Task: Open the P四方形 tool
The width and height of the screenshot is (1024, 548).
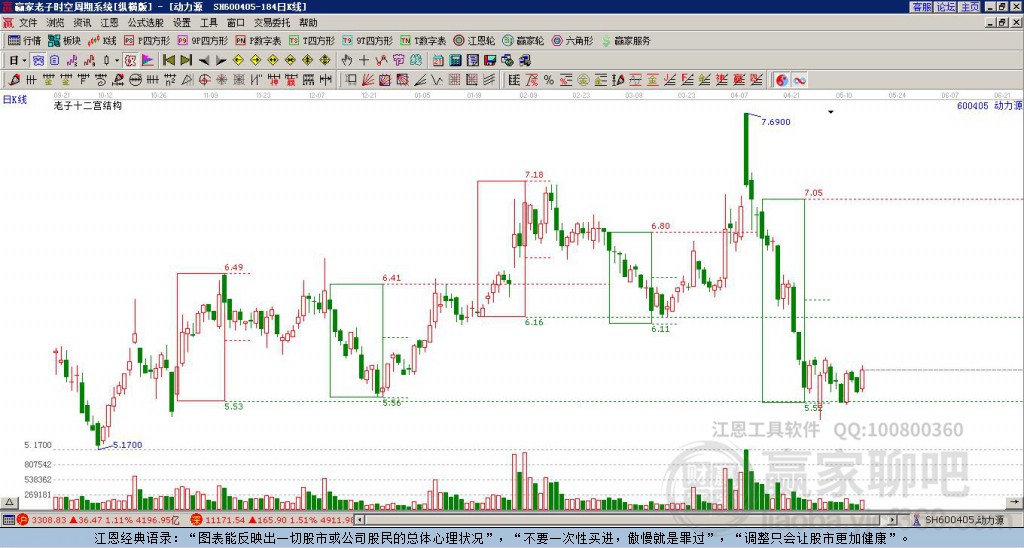Action: coord(147,40)
